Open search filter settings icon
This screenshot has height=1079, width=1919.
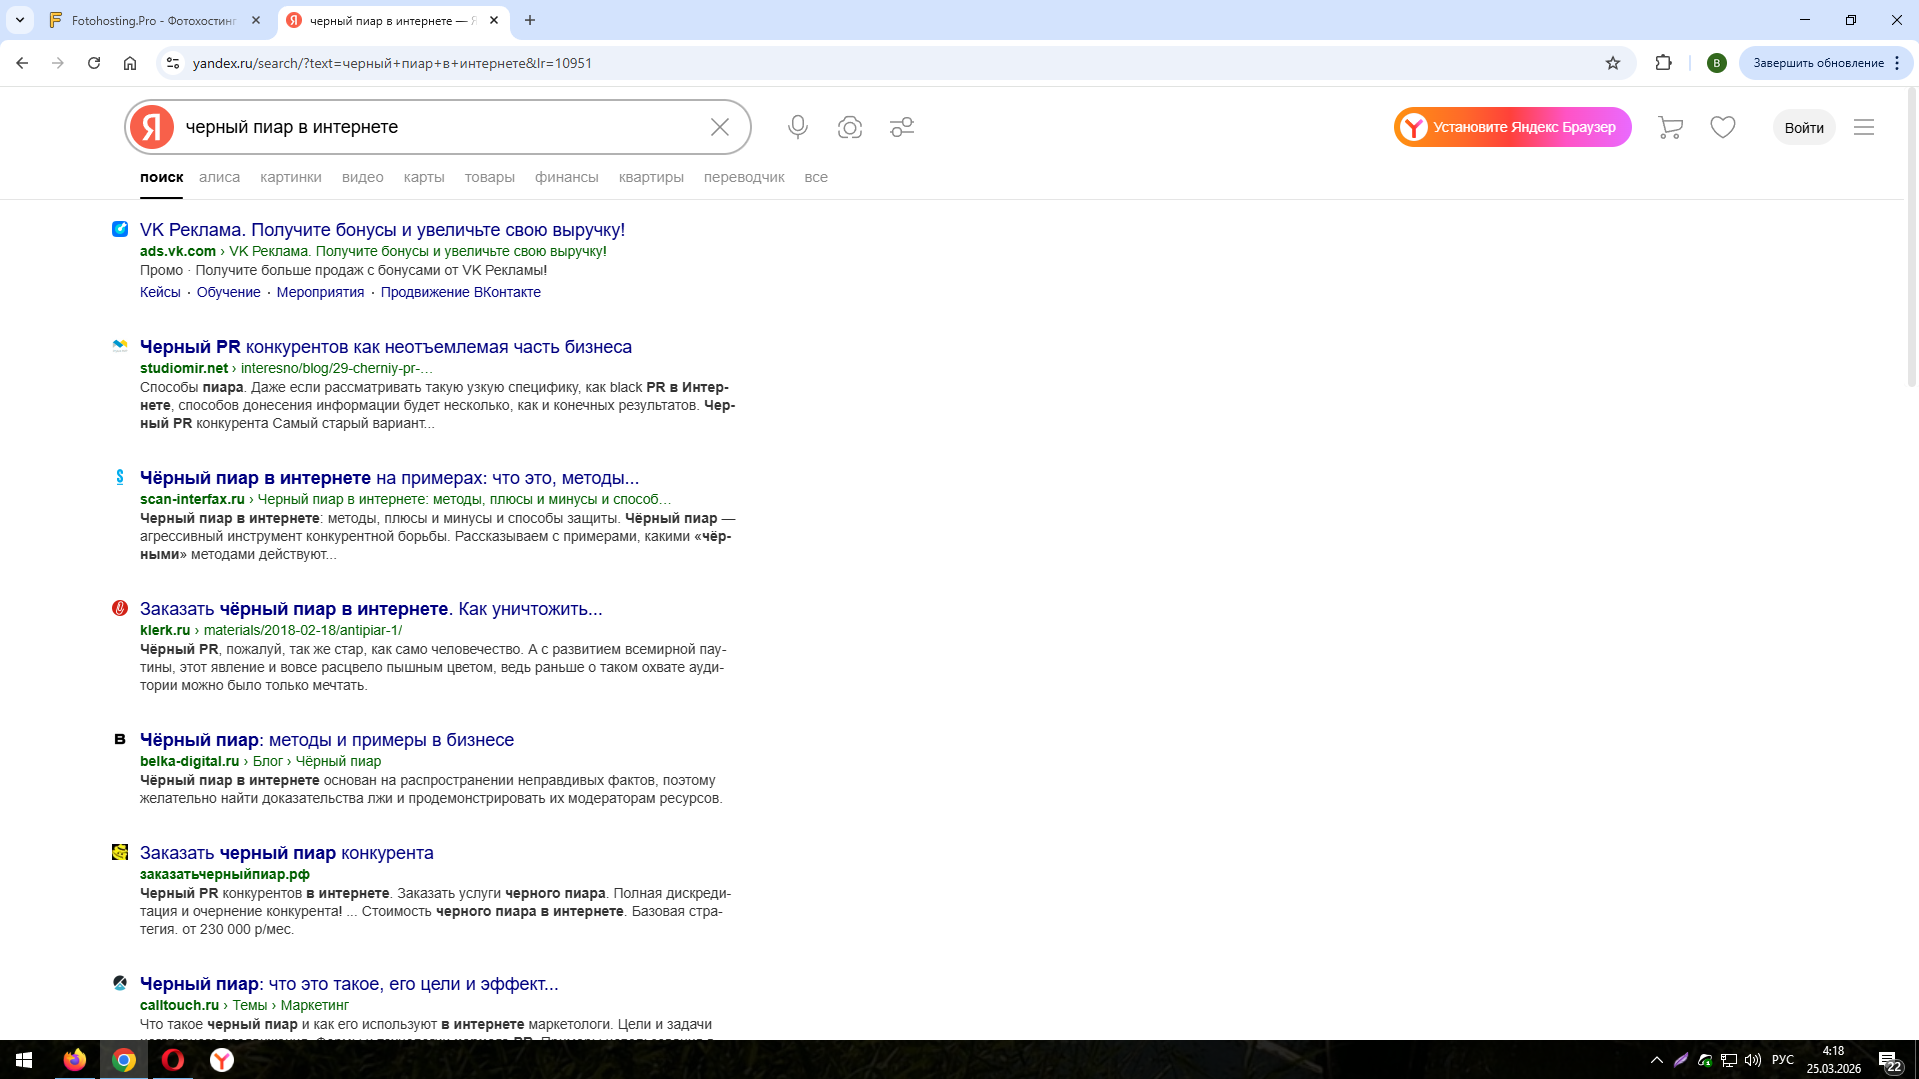pos(902,127)
